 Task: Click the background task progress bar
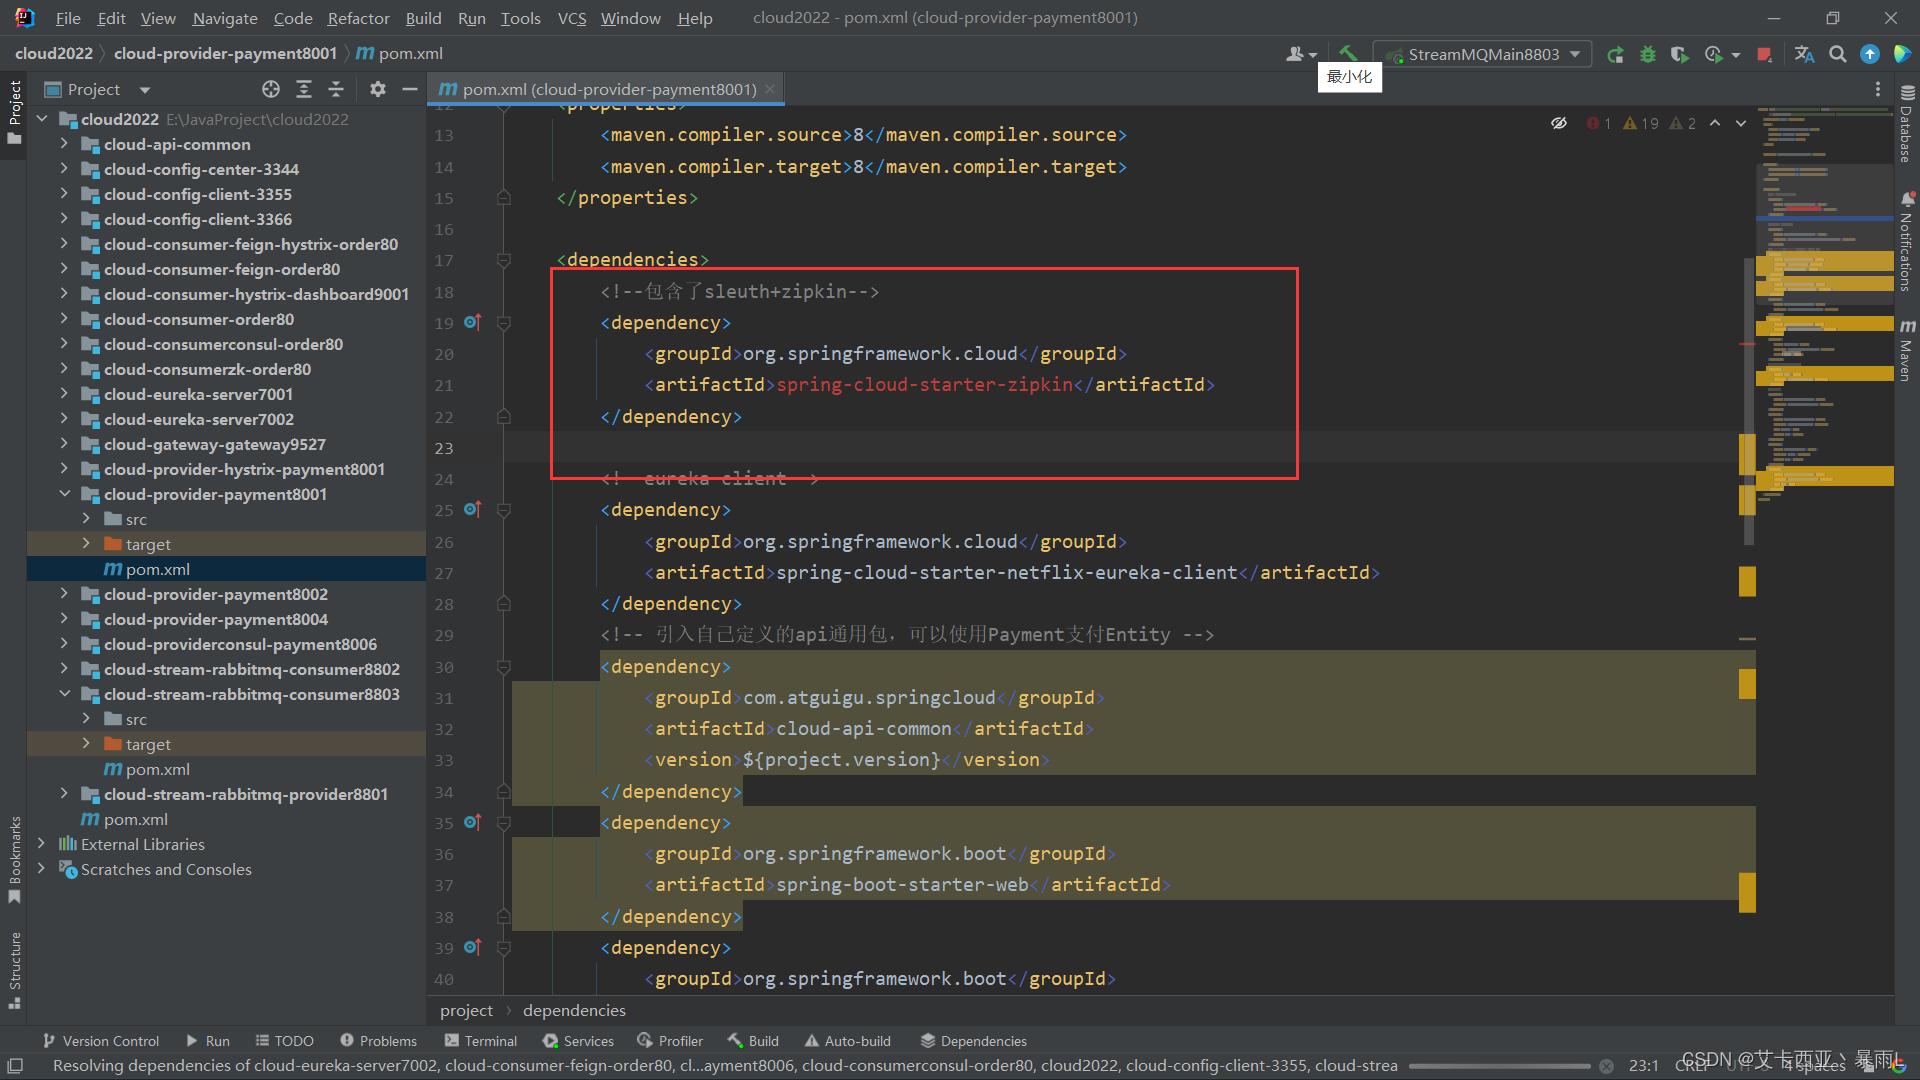click(1499, 1066)
